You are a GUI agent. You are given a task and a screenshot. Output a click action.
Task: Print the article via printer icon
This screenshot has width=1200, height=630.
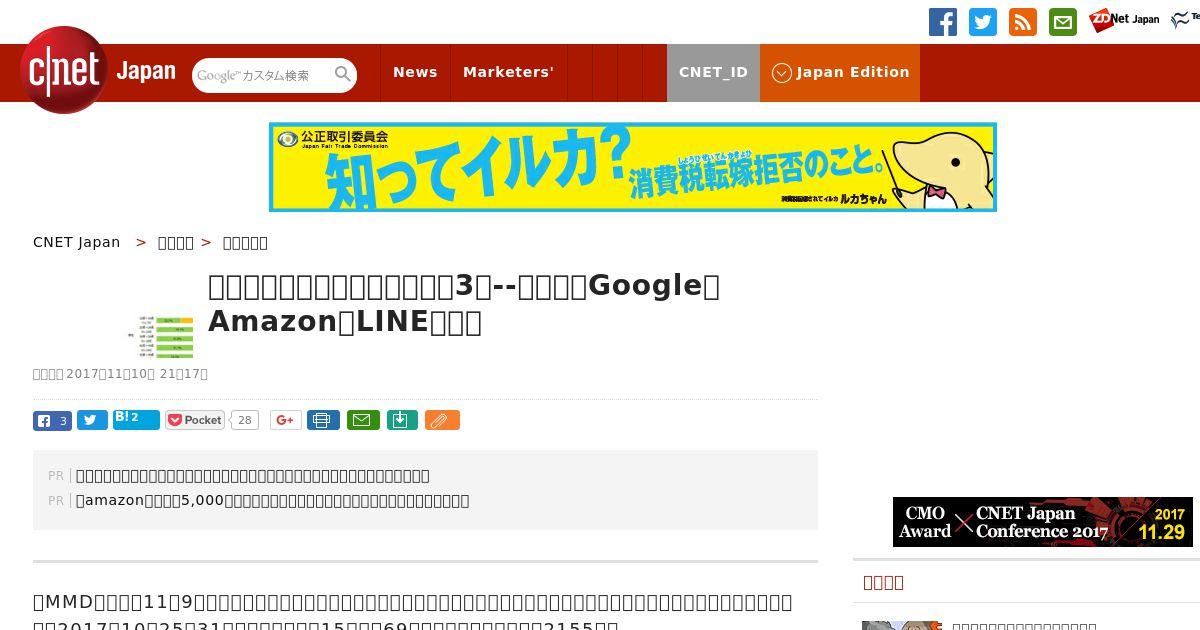(323, 420)
